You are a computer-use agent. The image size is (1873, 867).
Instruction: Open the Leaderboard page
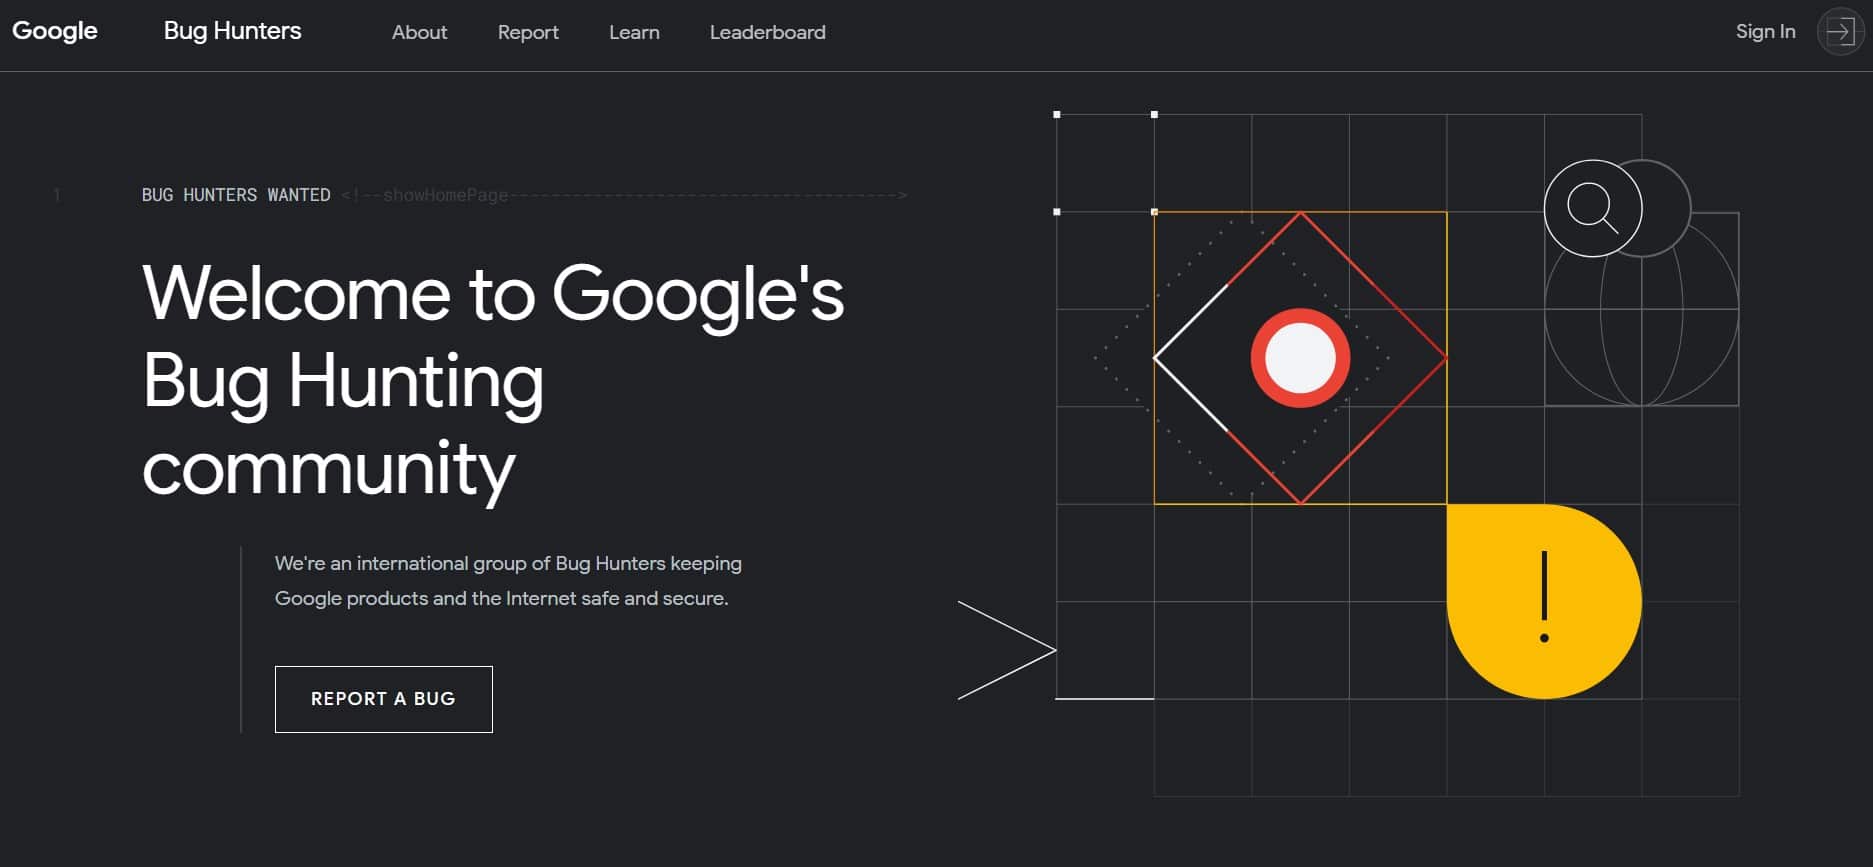[x=767, y=32]
